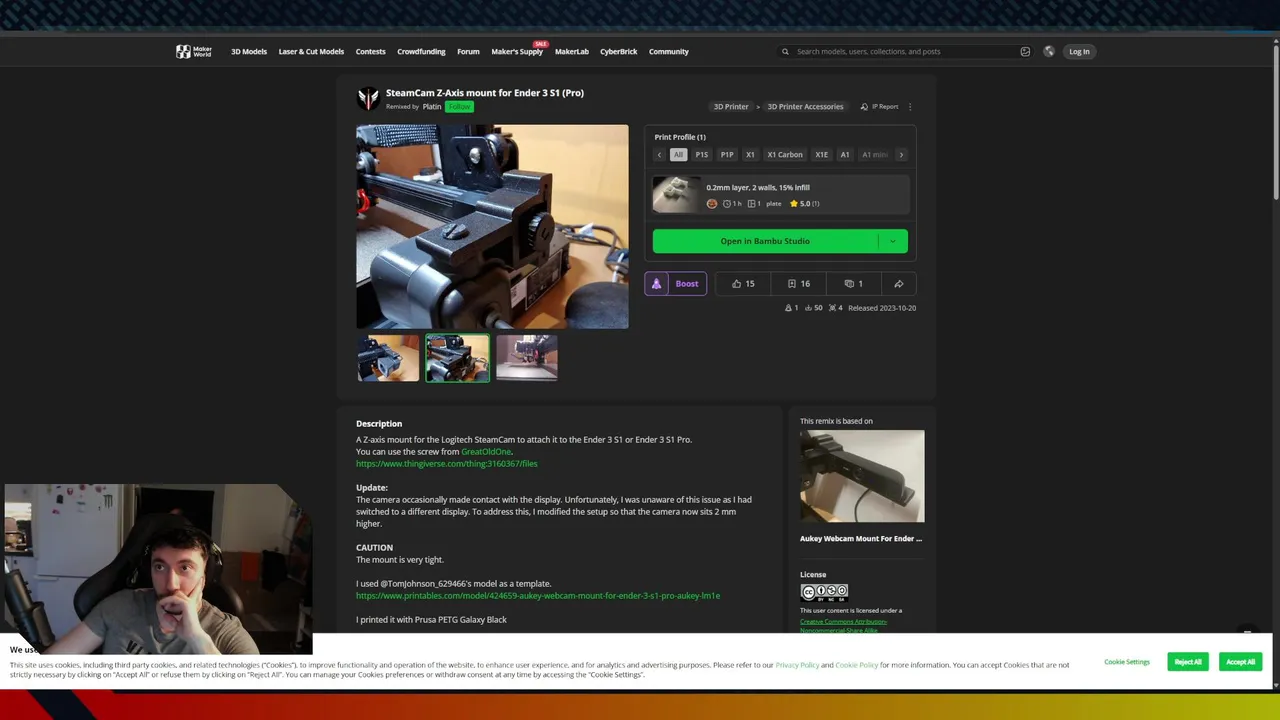Viewport: 1280px width, 720px height.
Task: Open Creative Commons Attribution license link
Action: click(843, 626)
